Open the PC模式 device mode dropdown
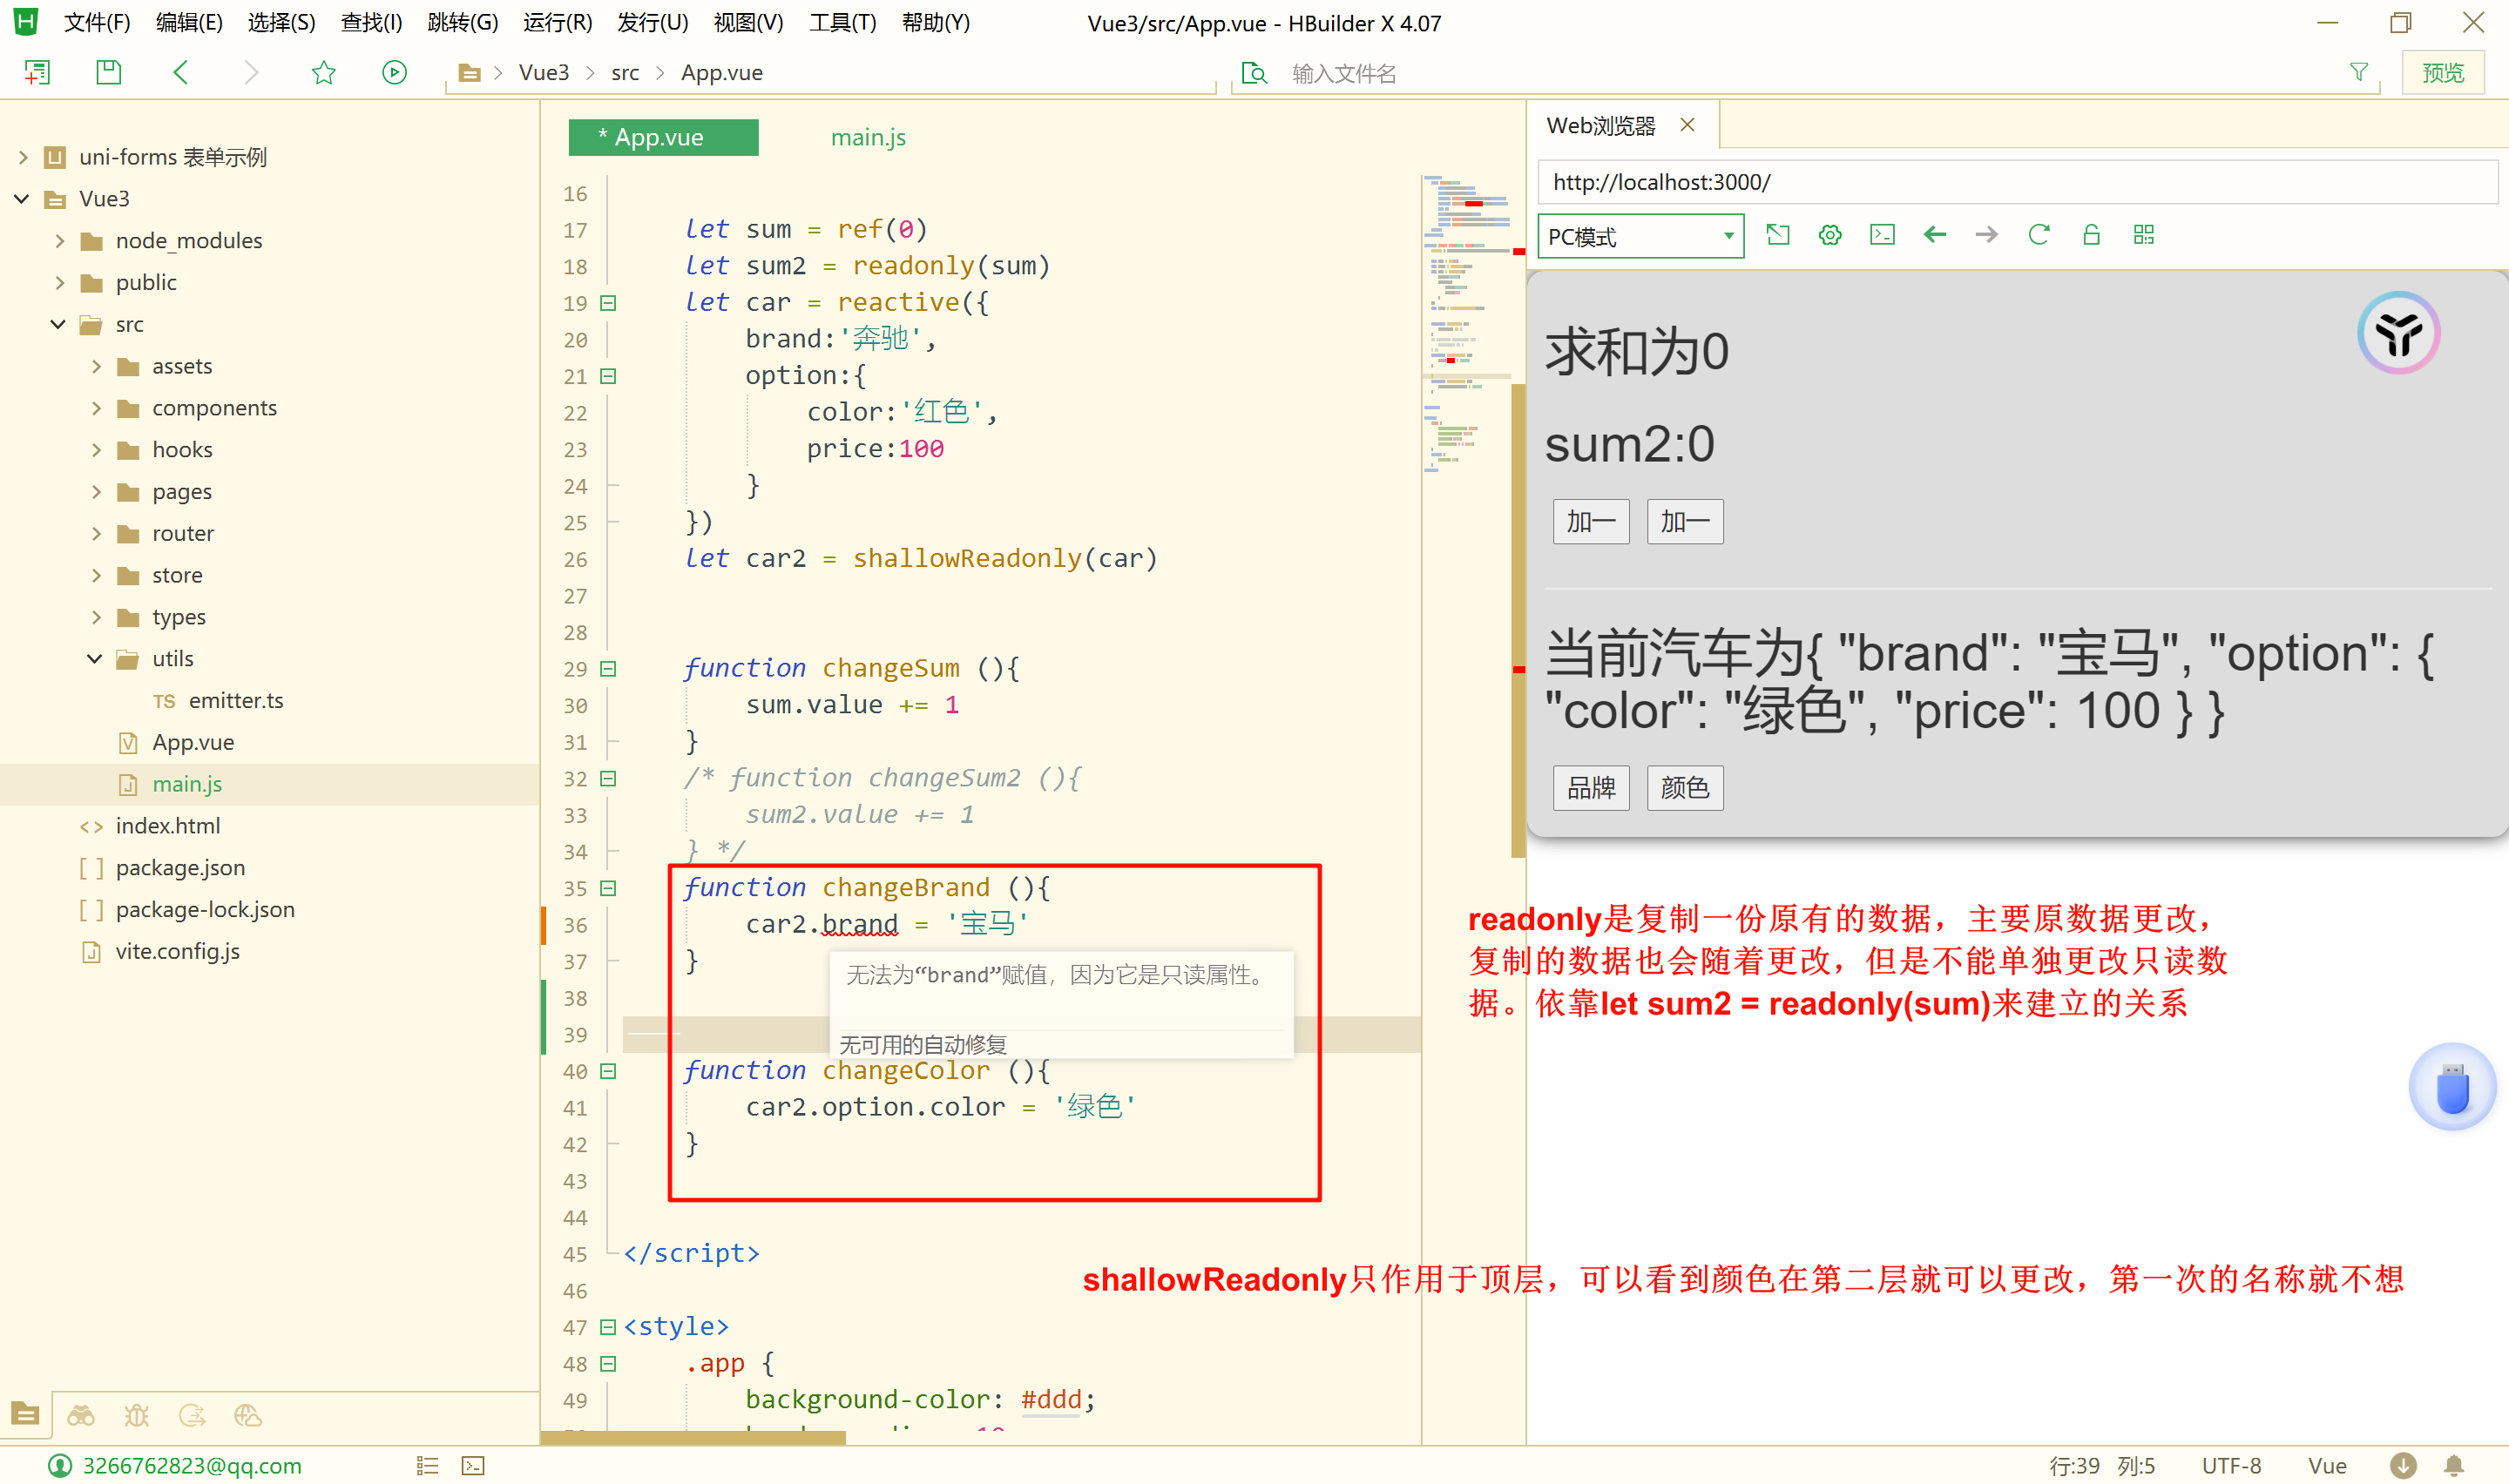2509x1484 pixels. 1639,236
